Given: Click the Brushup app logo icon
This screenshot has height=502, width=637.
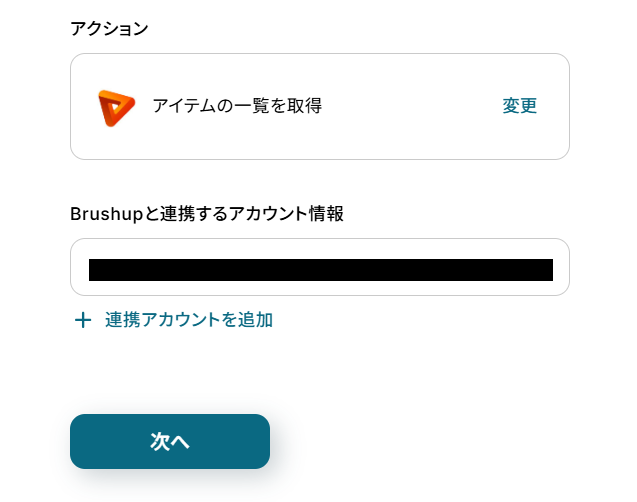Looking at the screenshot, I should tap(116, 107).
